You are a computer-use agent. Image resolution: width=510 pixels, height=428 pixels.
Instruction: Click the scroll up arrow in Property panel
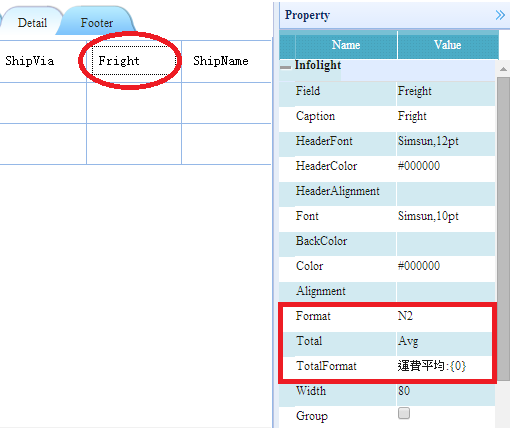[503, 69]
